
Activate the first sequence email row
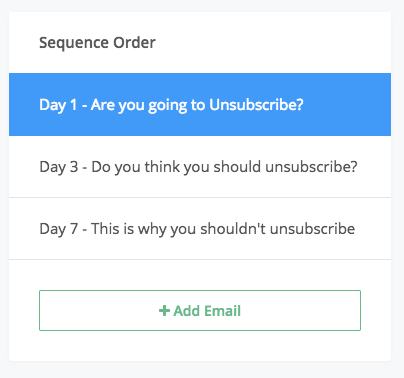[200, 104]
